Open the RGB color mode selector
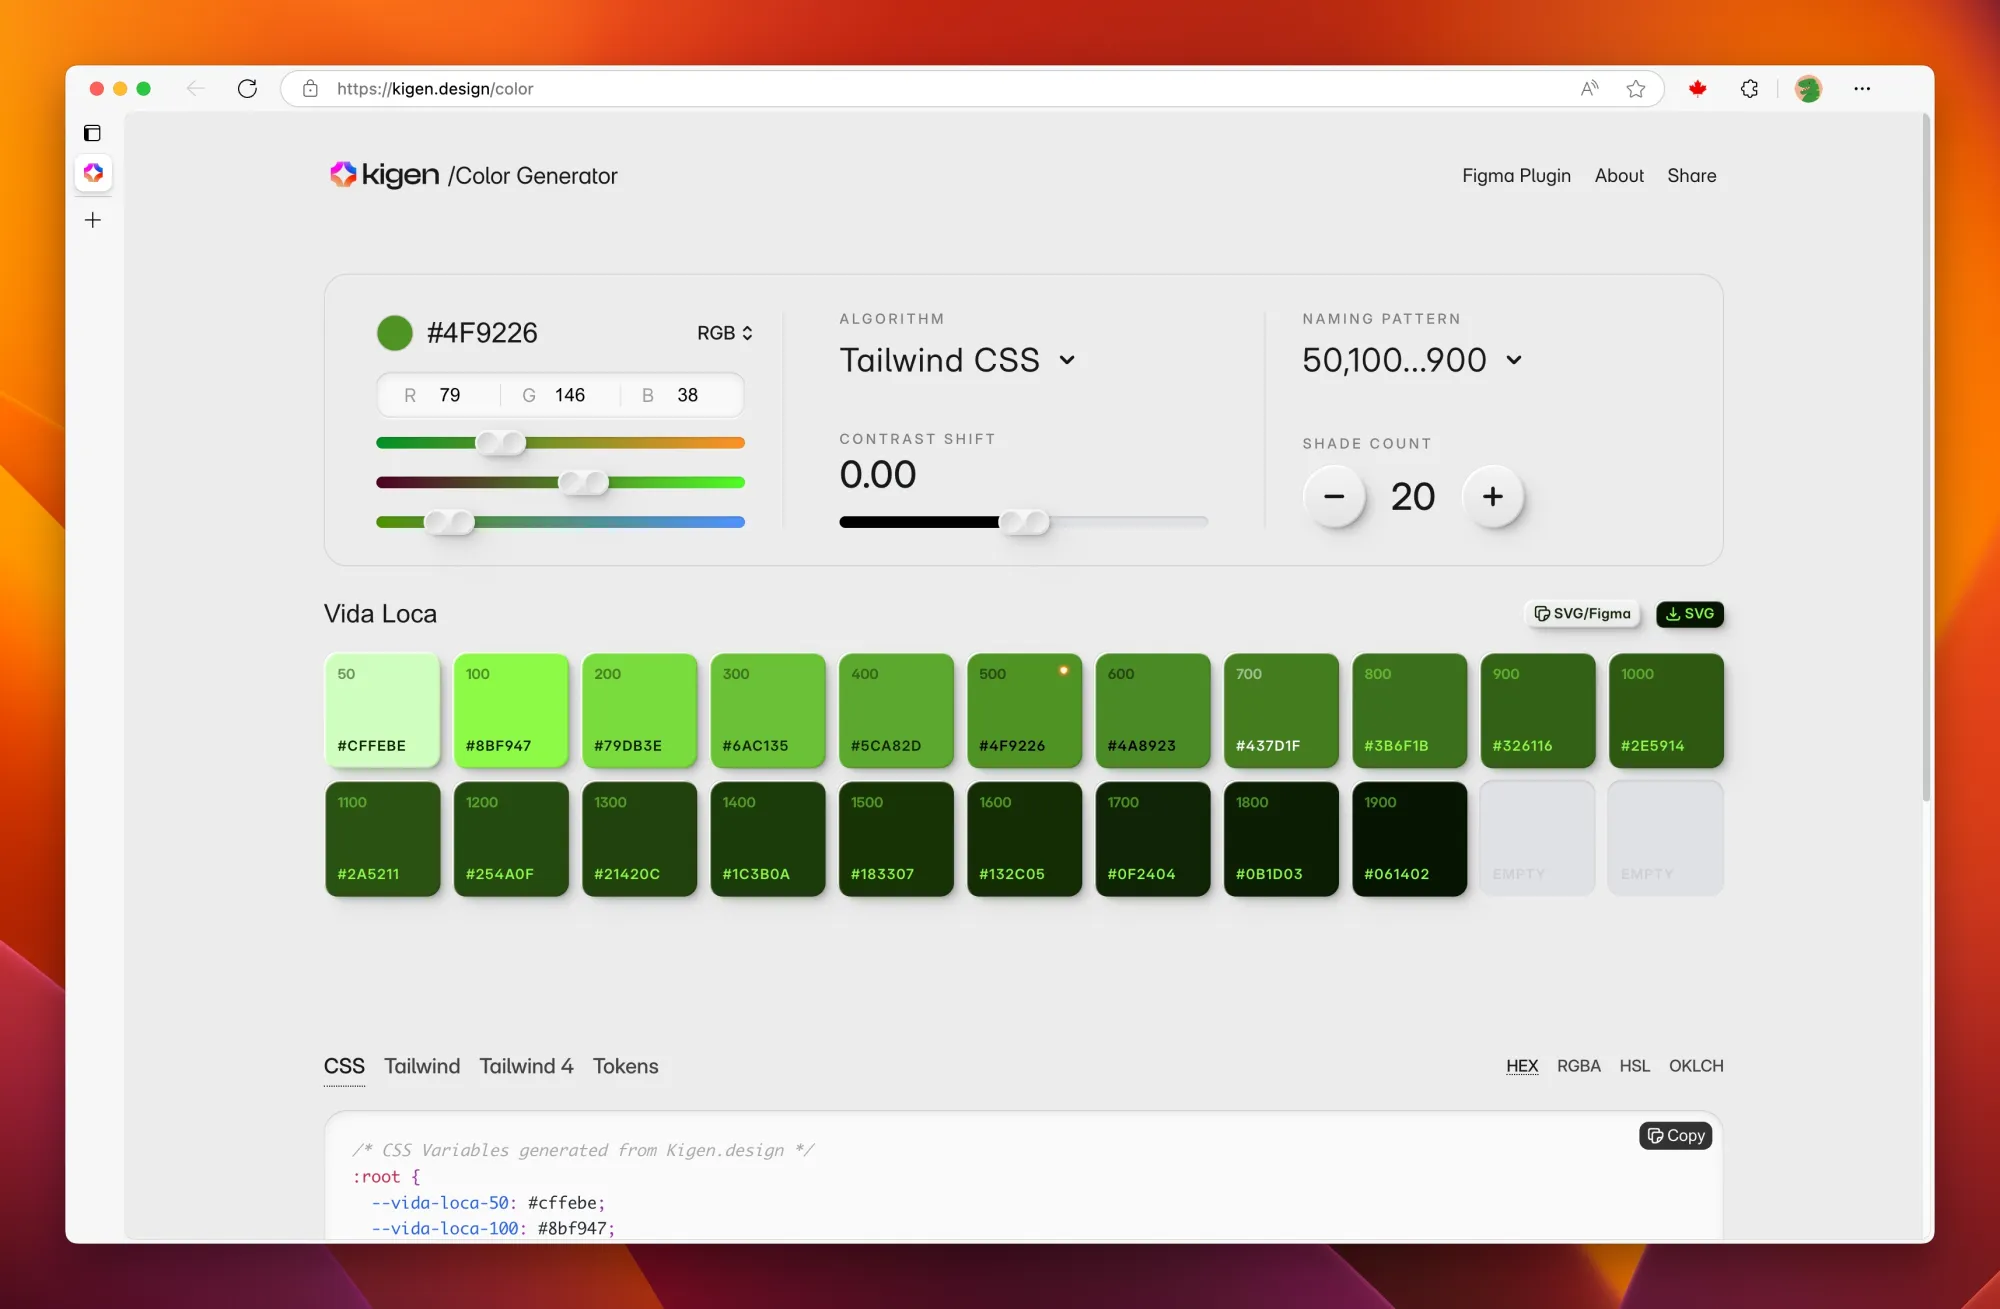 [x=724, y=333]
